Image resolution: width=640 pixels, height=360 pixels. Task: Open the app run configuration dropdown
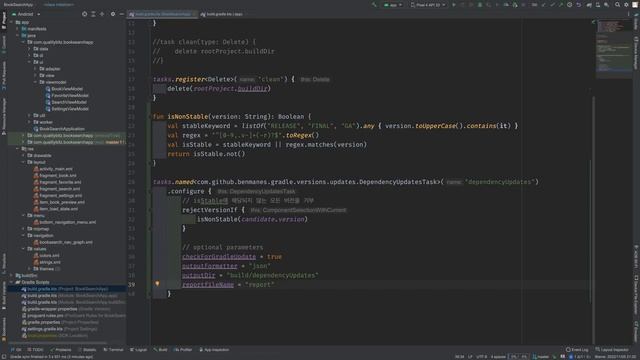[x=393, y=5]
